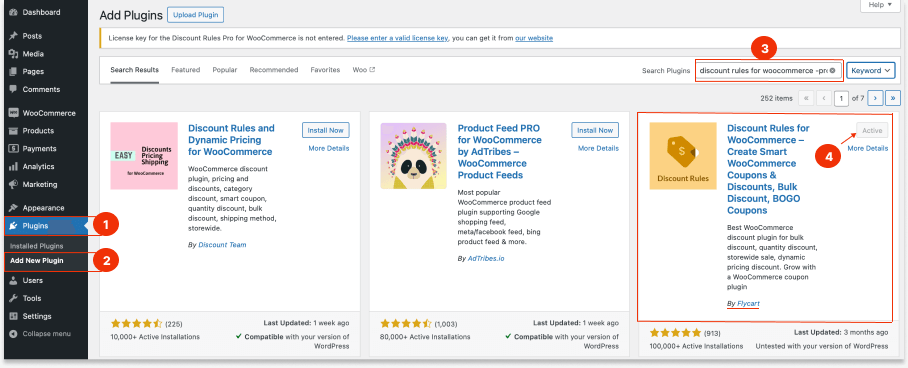Click the Appearance brush icon

13,208
